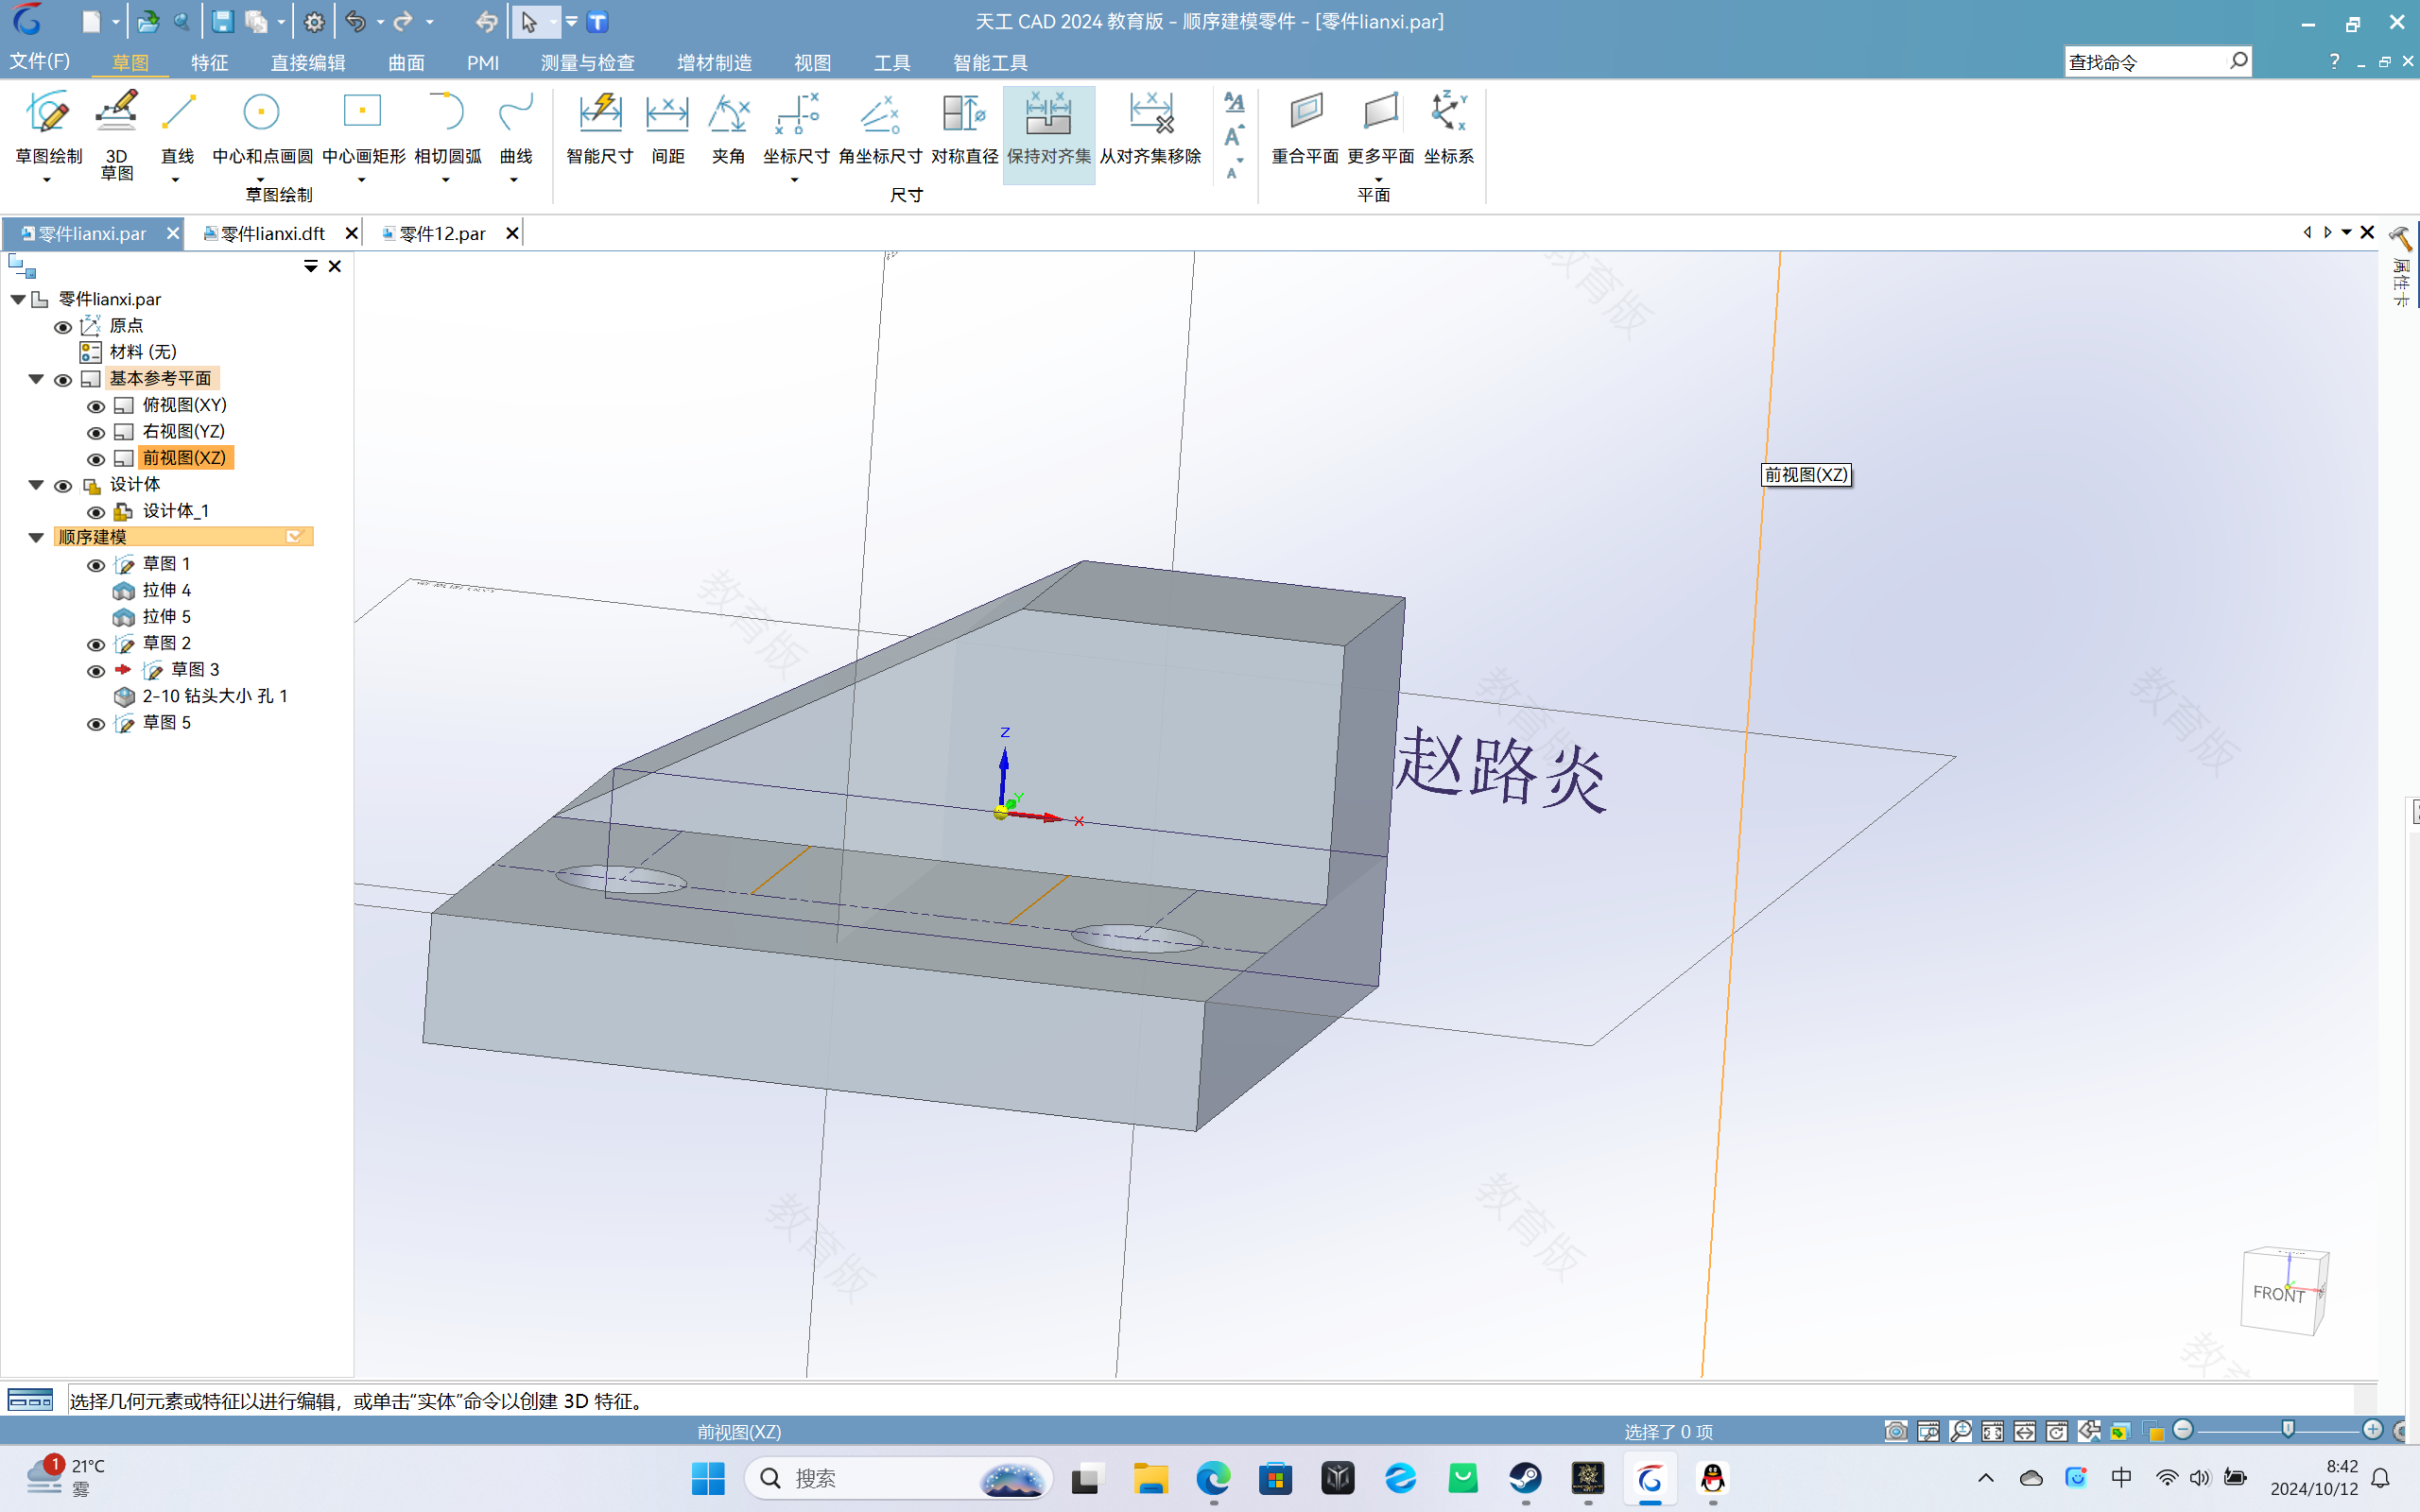The width and height of the screenshot is (2420, 1512).
Task: Open options with the gear icon
Action: click(314, 21)
